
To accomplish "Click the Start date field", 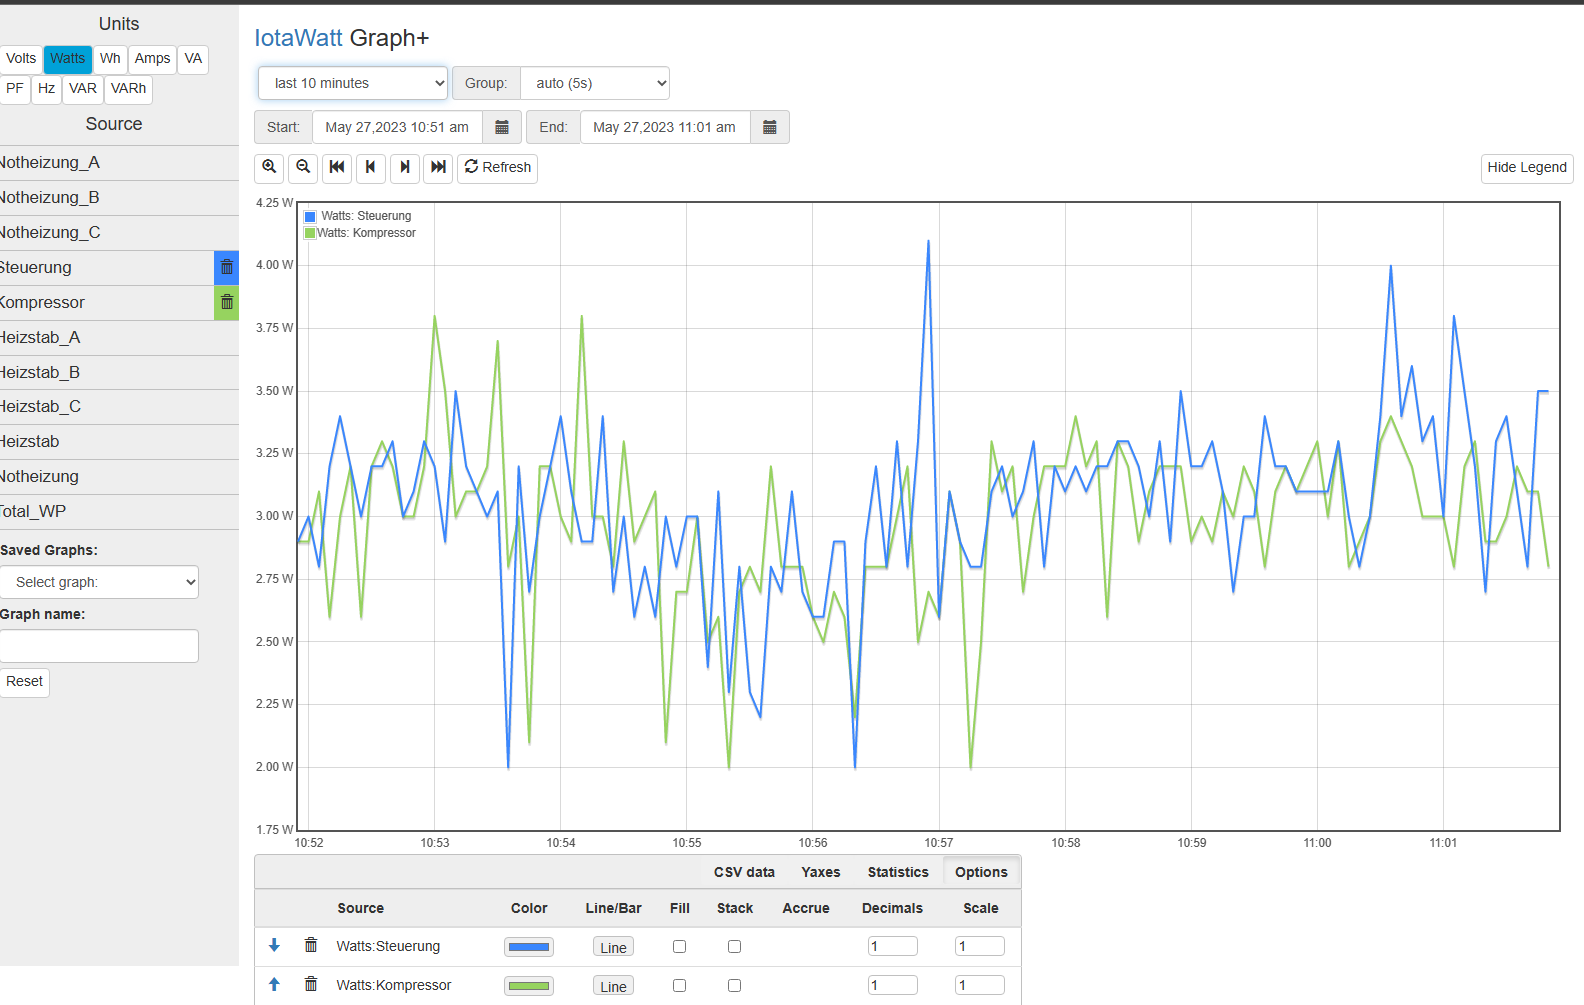I will click(397, 127).
